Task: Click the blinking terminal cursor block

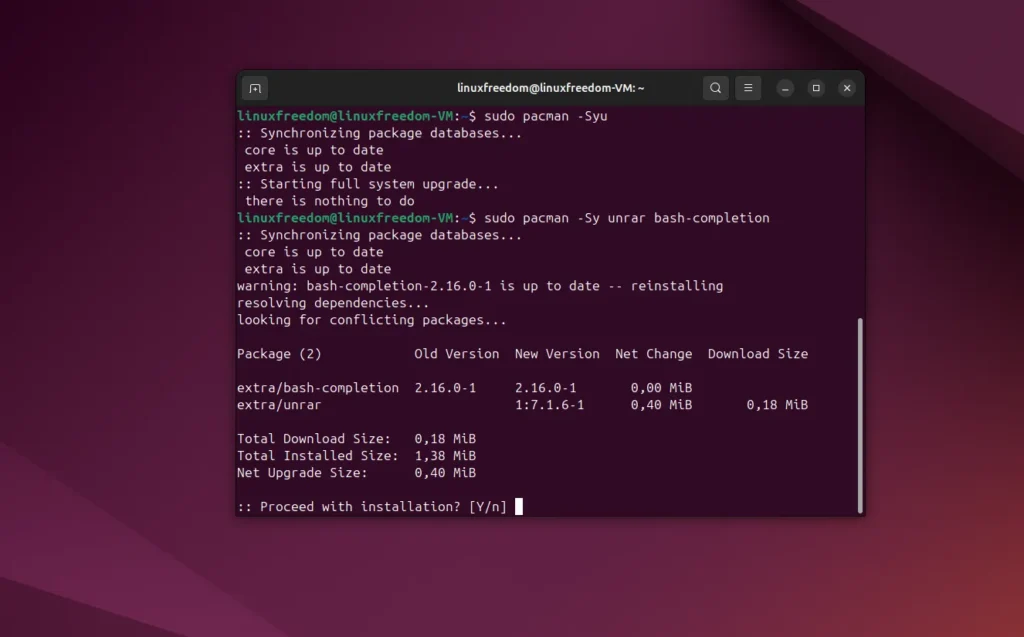Action: point(518,507)
